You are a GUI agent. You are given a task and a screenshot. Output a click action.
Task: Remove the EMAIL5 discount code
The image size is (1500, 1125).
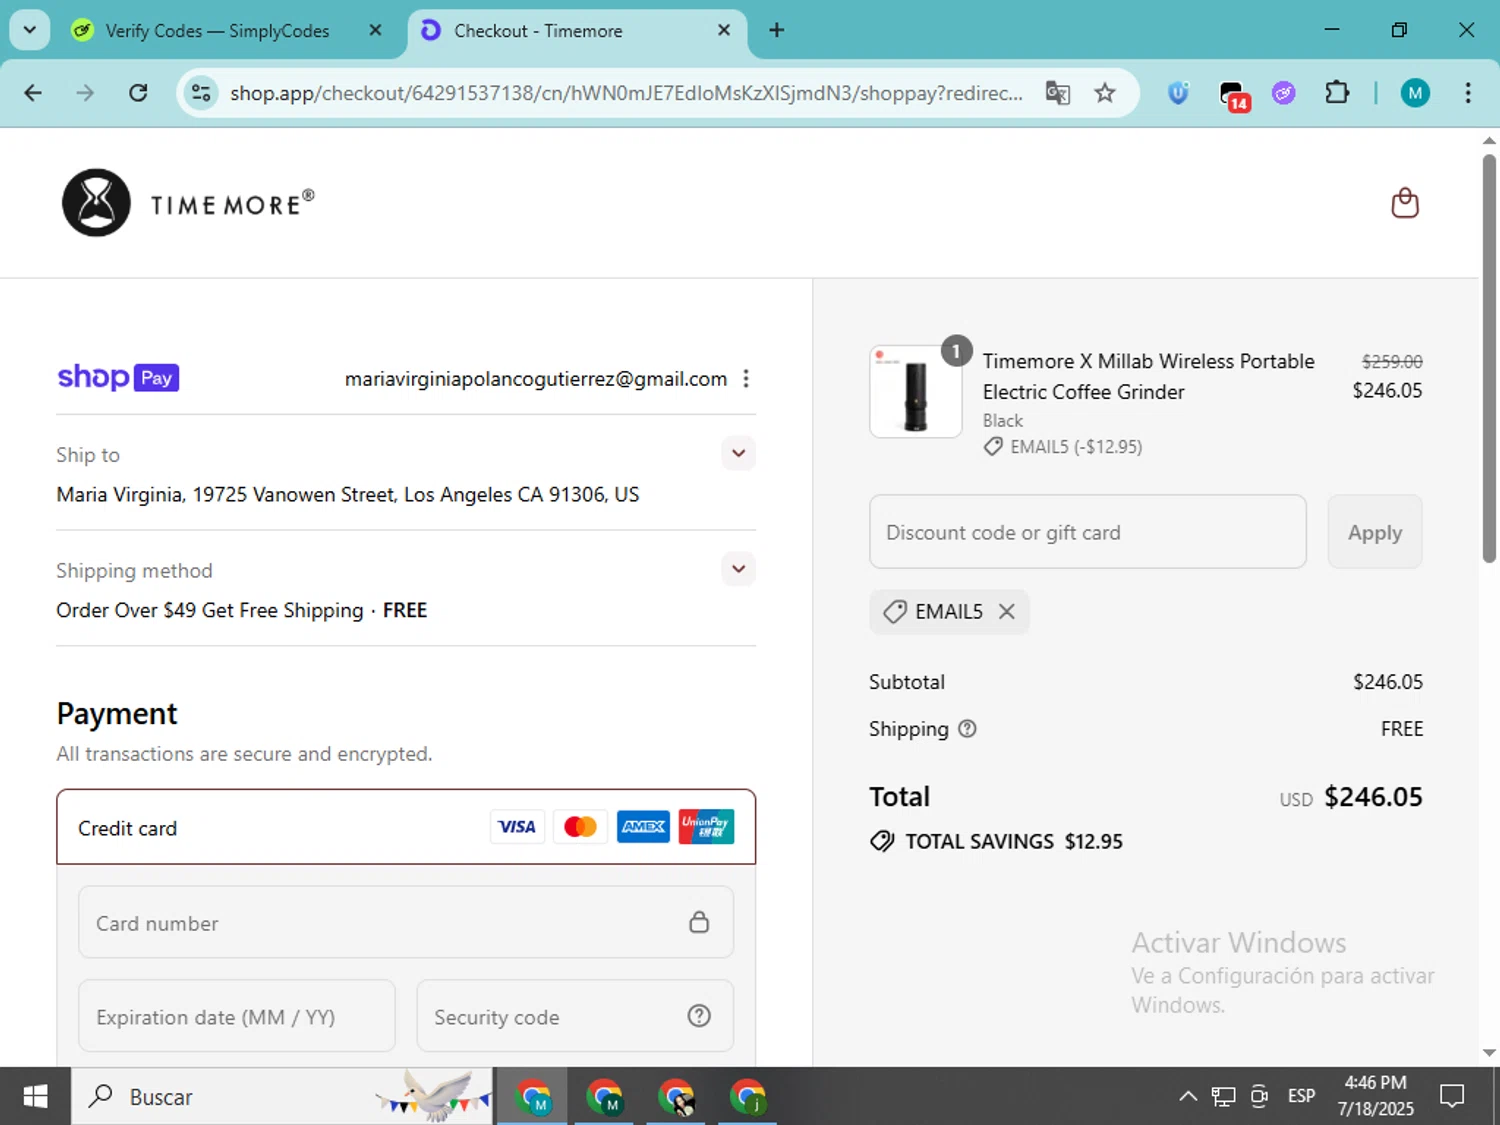[1007, 611]
